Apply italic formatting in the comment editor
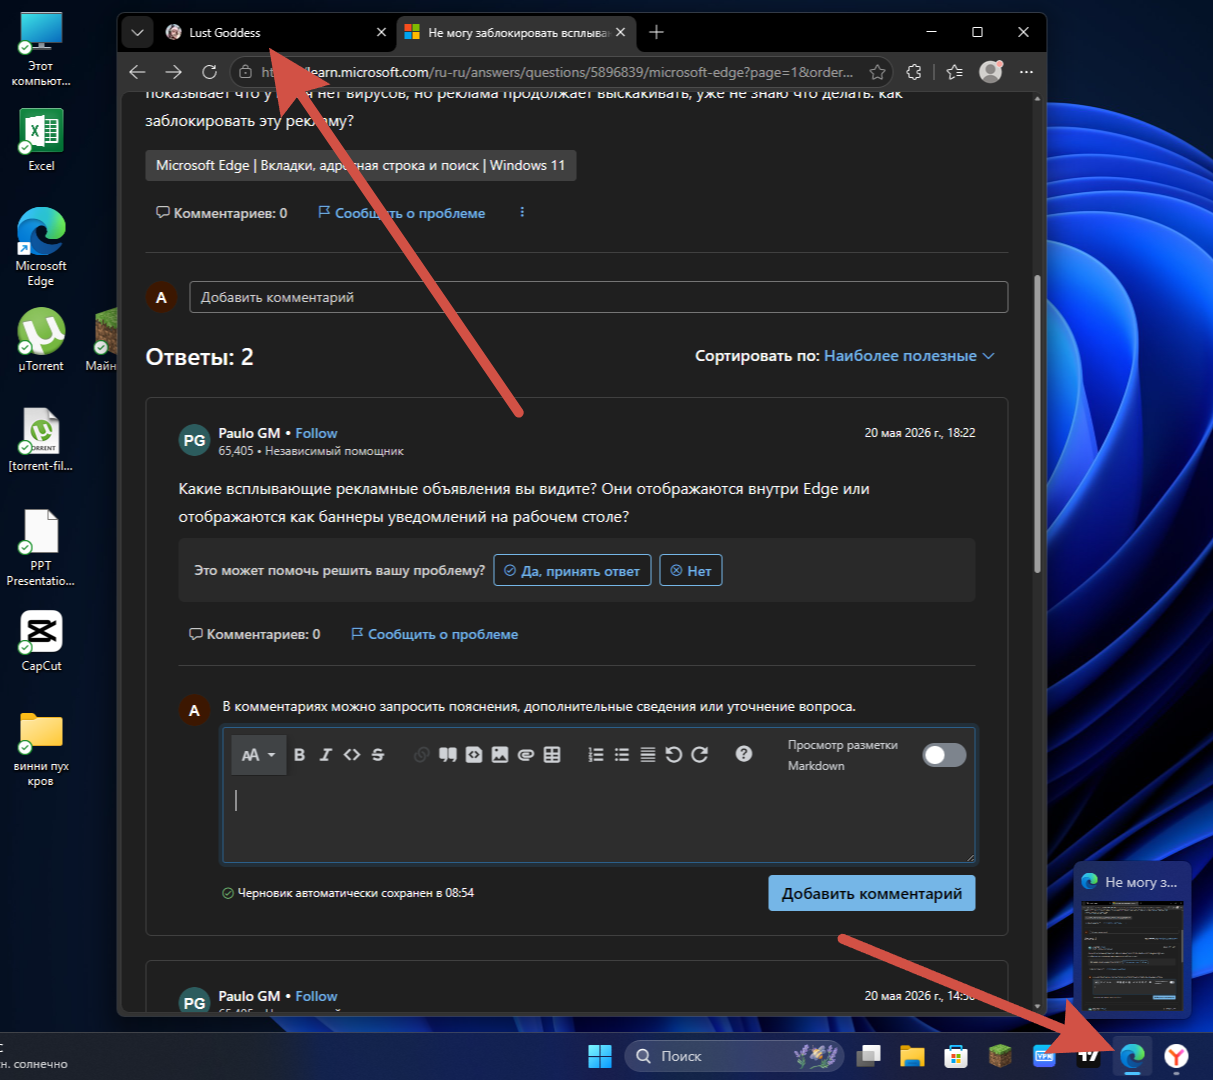The image size is (1213, 1080). point(325,755)
